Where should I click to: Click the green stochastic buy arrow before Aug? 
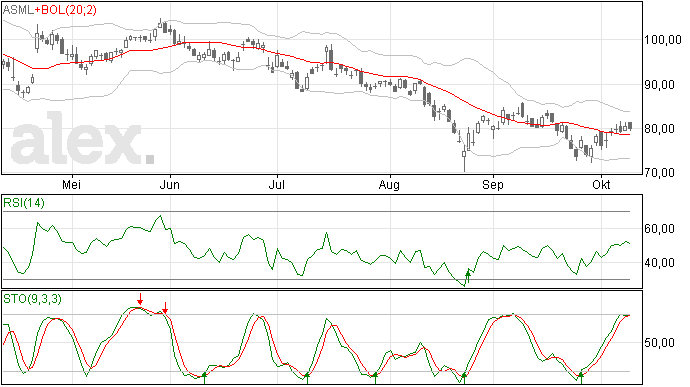[375, 378]
